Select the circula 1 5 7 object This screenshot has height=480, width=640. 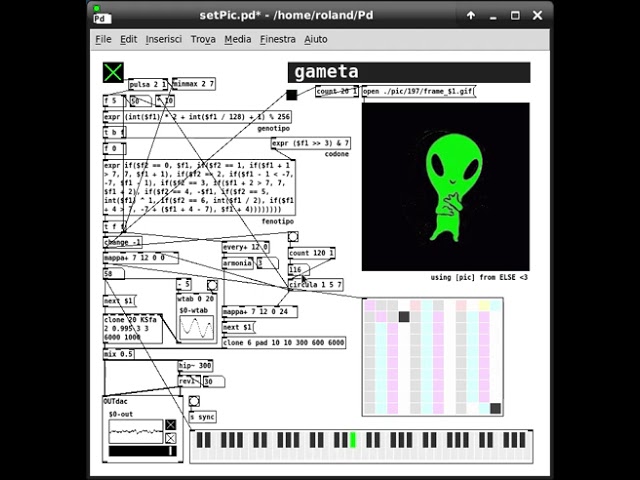[316, 284]
